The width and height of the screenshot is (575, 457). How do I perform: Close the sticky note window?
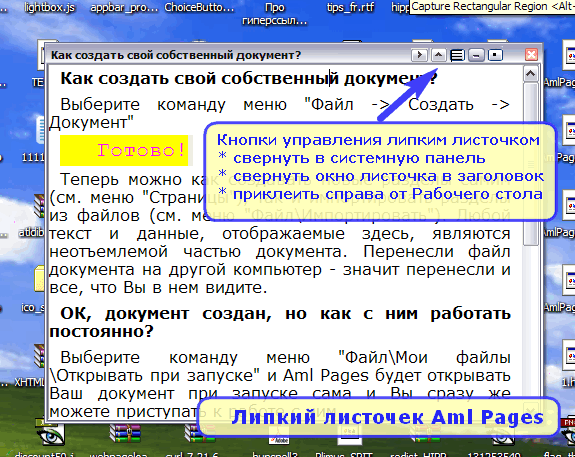[531, 55]
